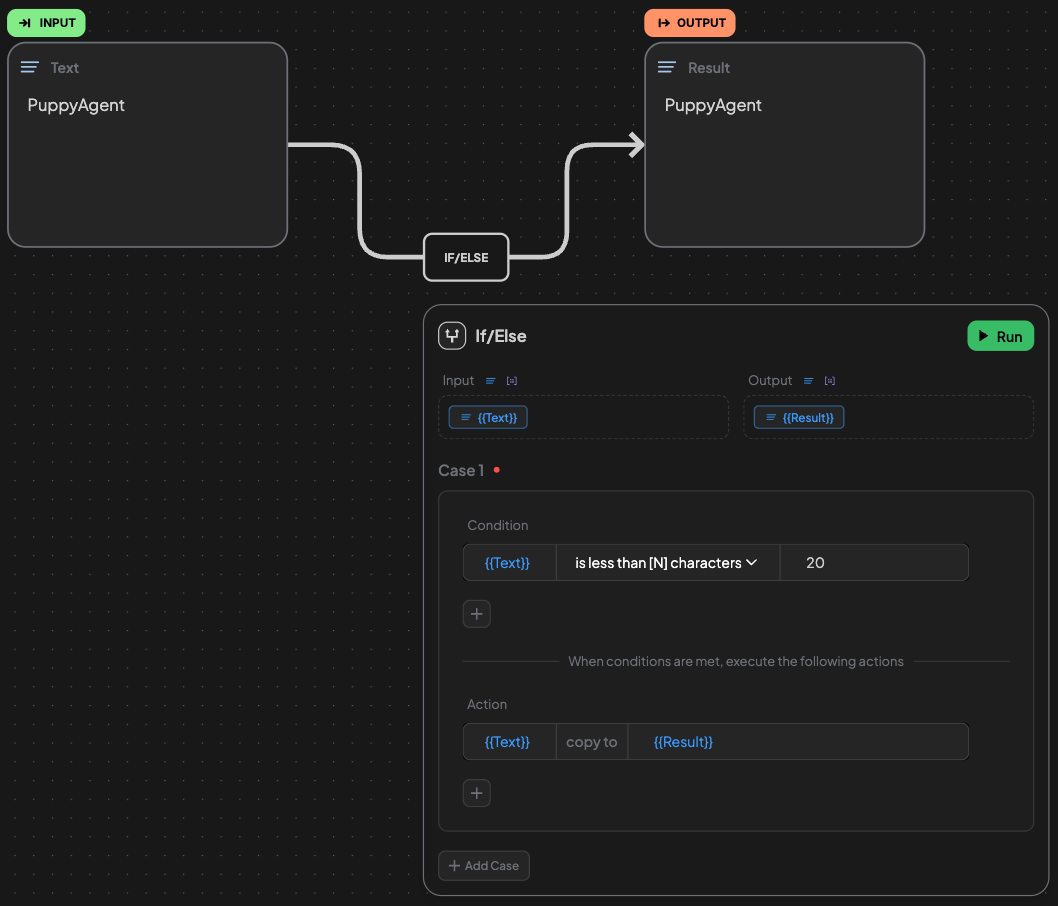Open the {{Text}} source selector in Action row

(508, 742)
